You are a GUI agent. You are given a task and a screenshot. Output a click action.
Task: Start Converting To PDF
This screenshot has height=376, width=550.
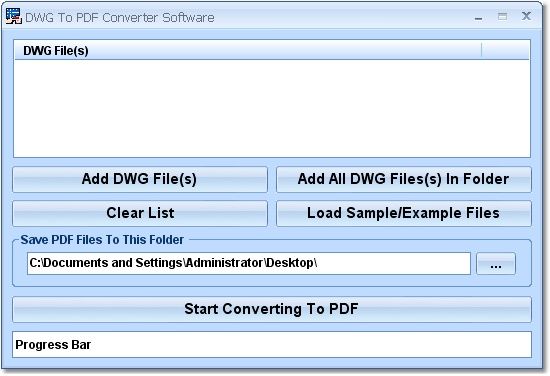(272, 309)
